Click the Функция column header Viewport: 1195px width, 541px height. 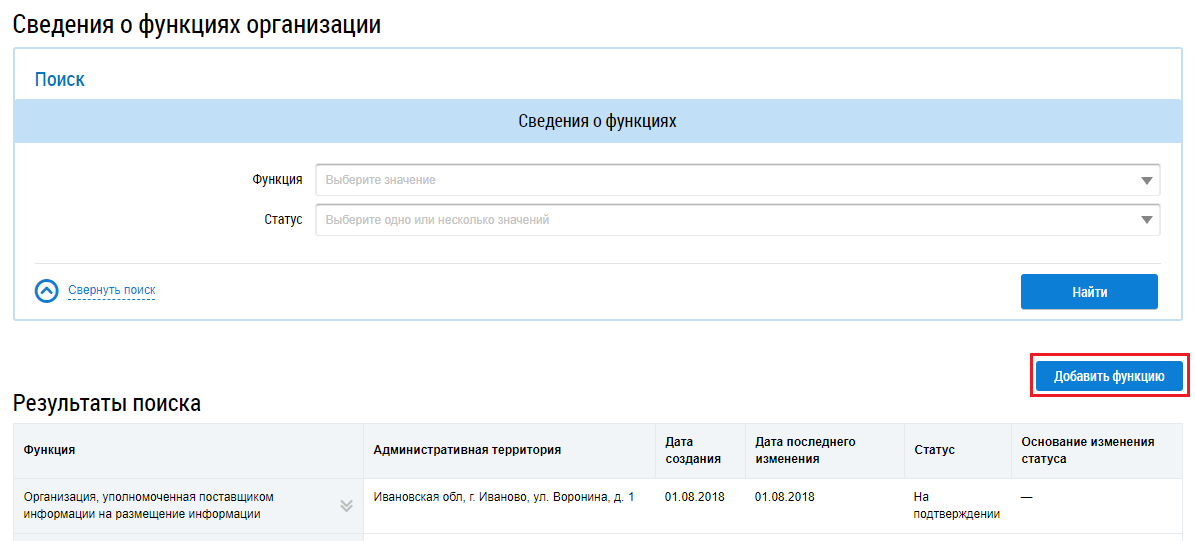[x=49, y=450]
